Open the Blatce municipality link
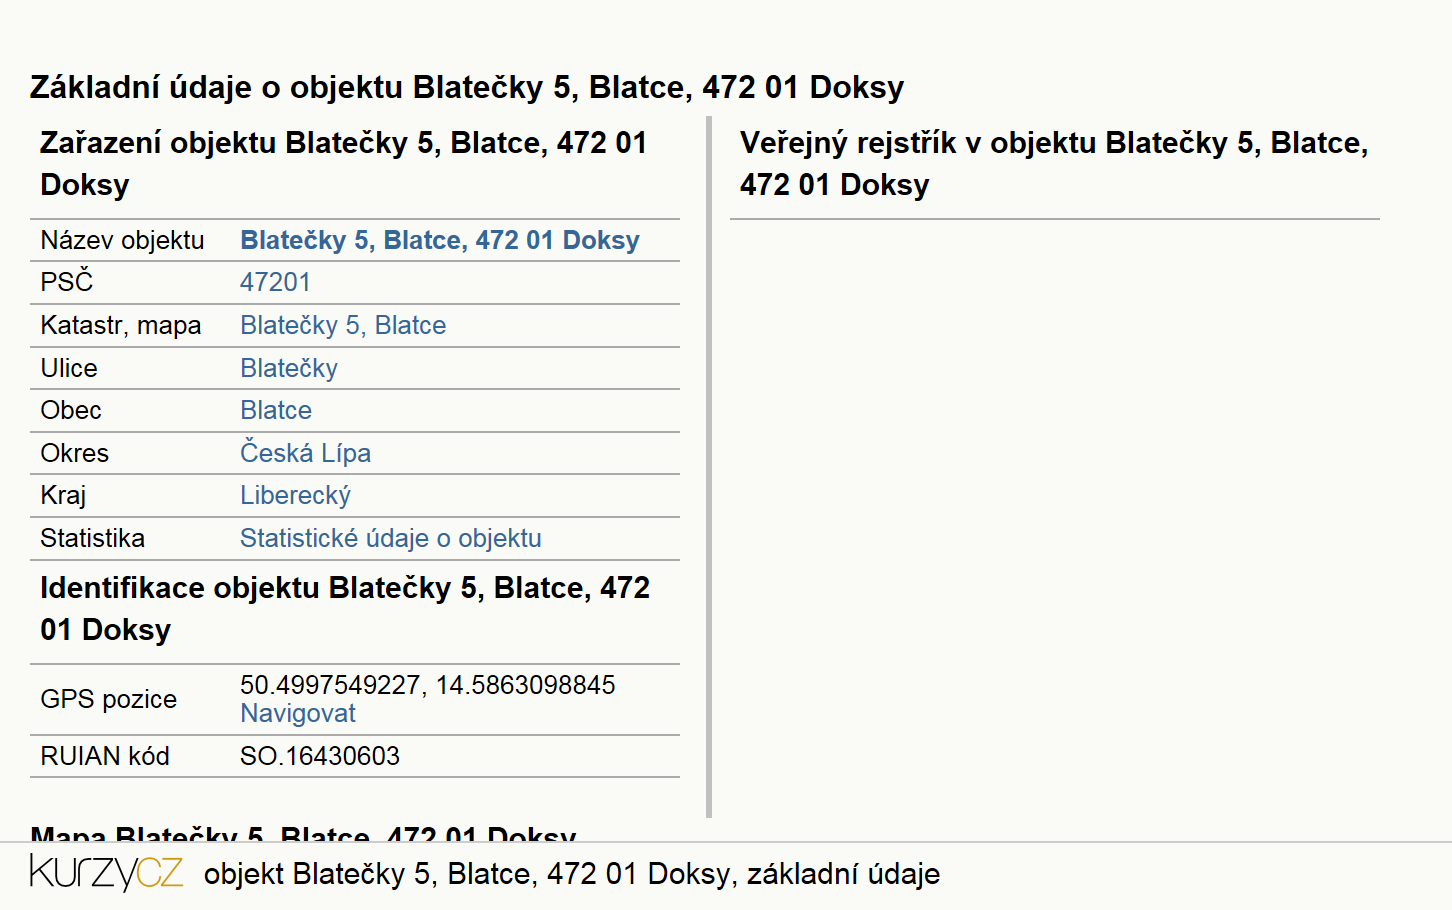Screen dimensions: 1452x910 tap(276, 410)
